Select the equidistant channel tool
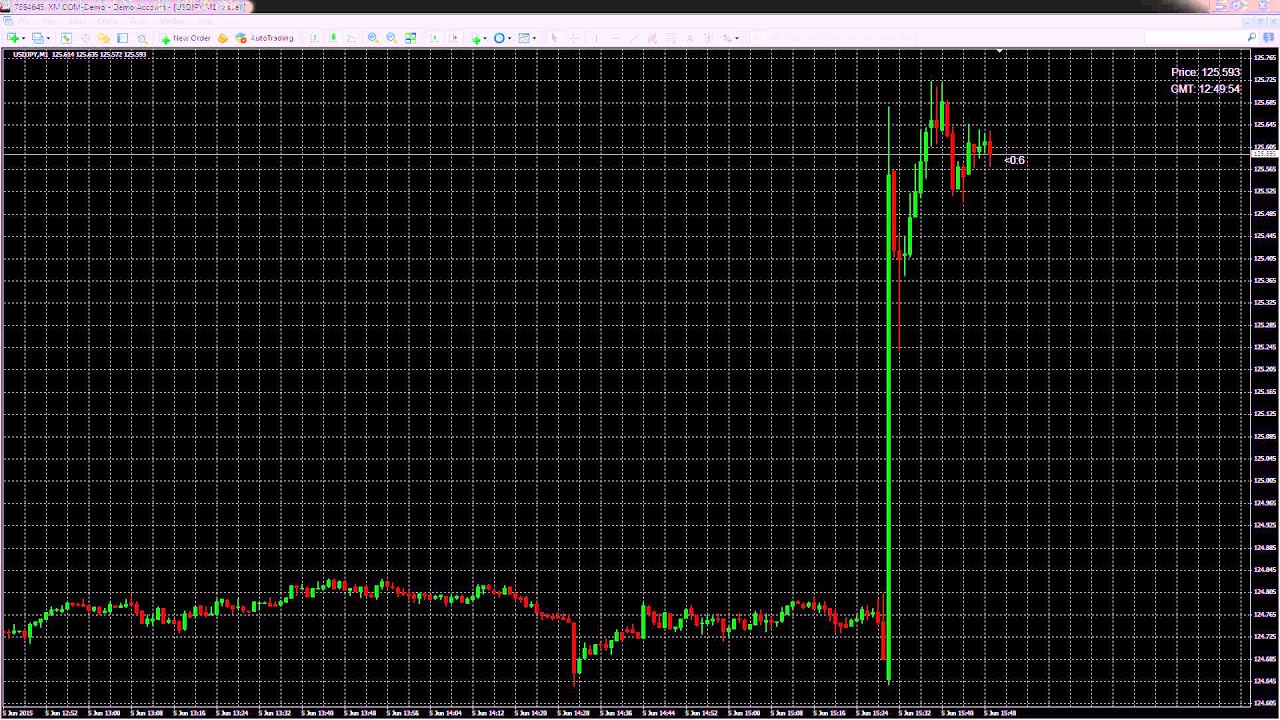 pos(652,38)
